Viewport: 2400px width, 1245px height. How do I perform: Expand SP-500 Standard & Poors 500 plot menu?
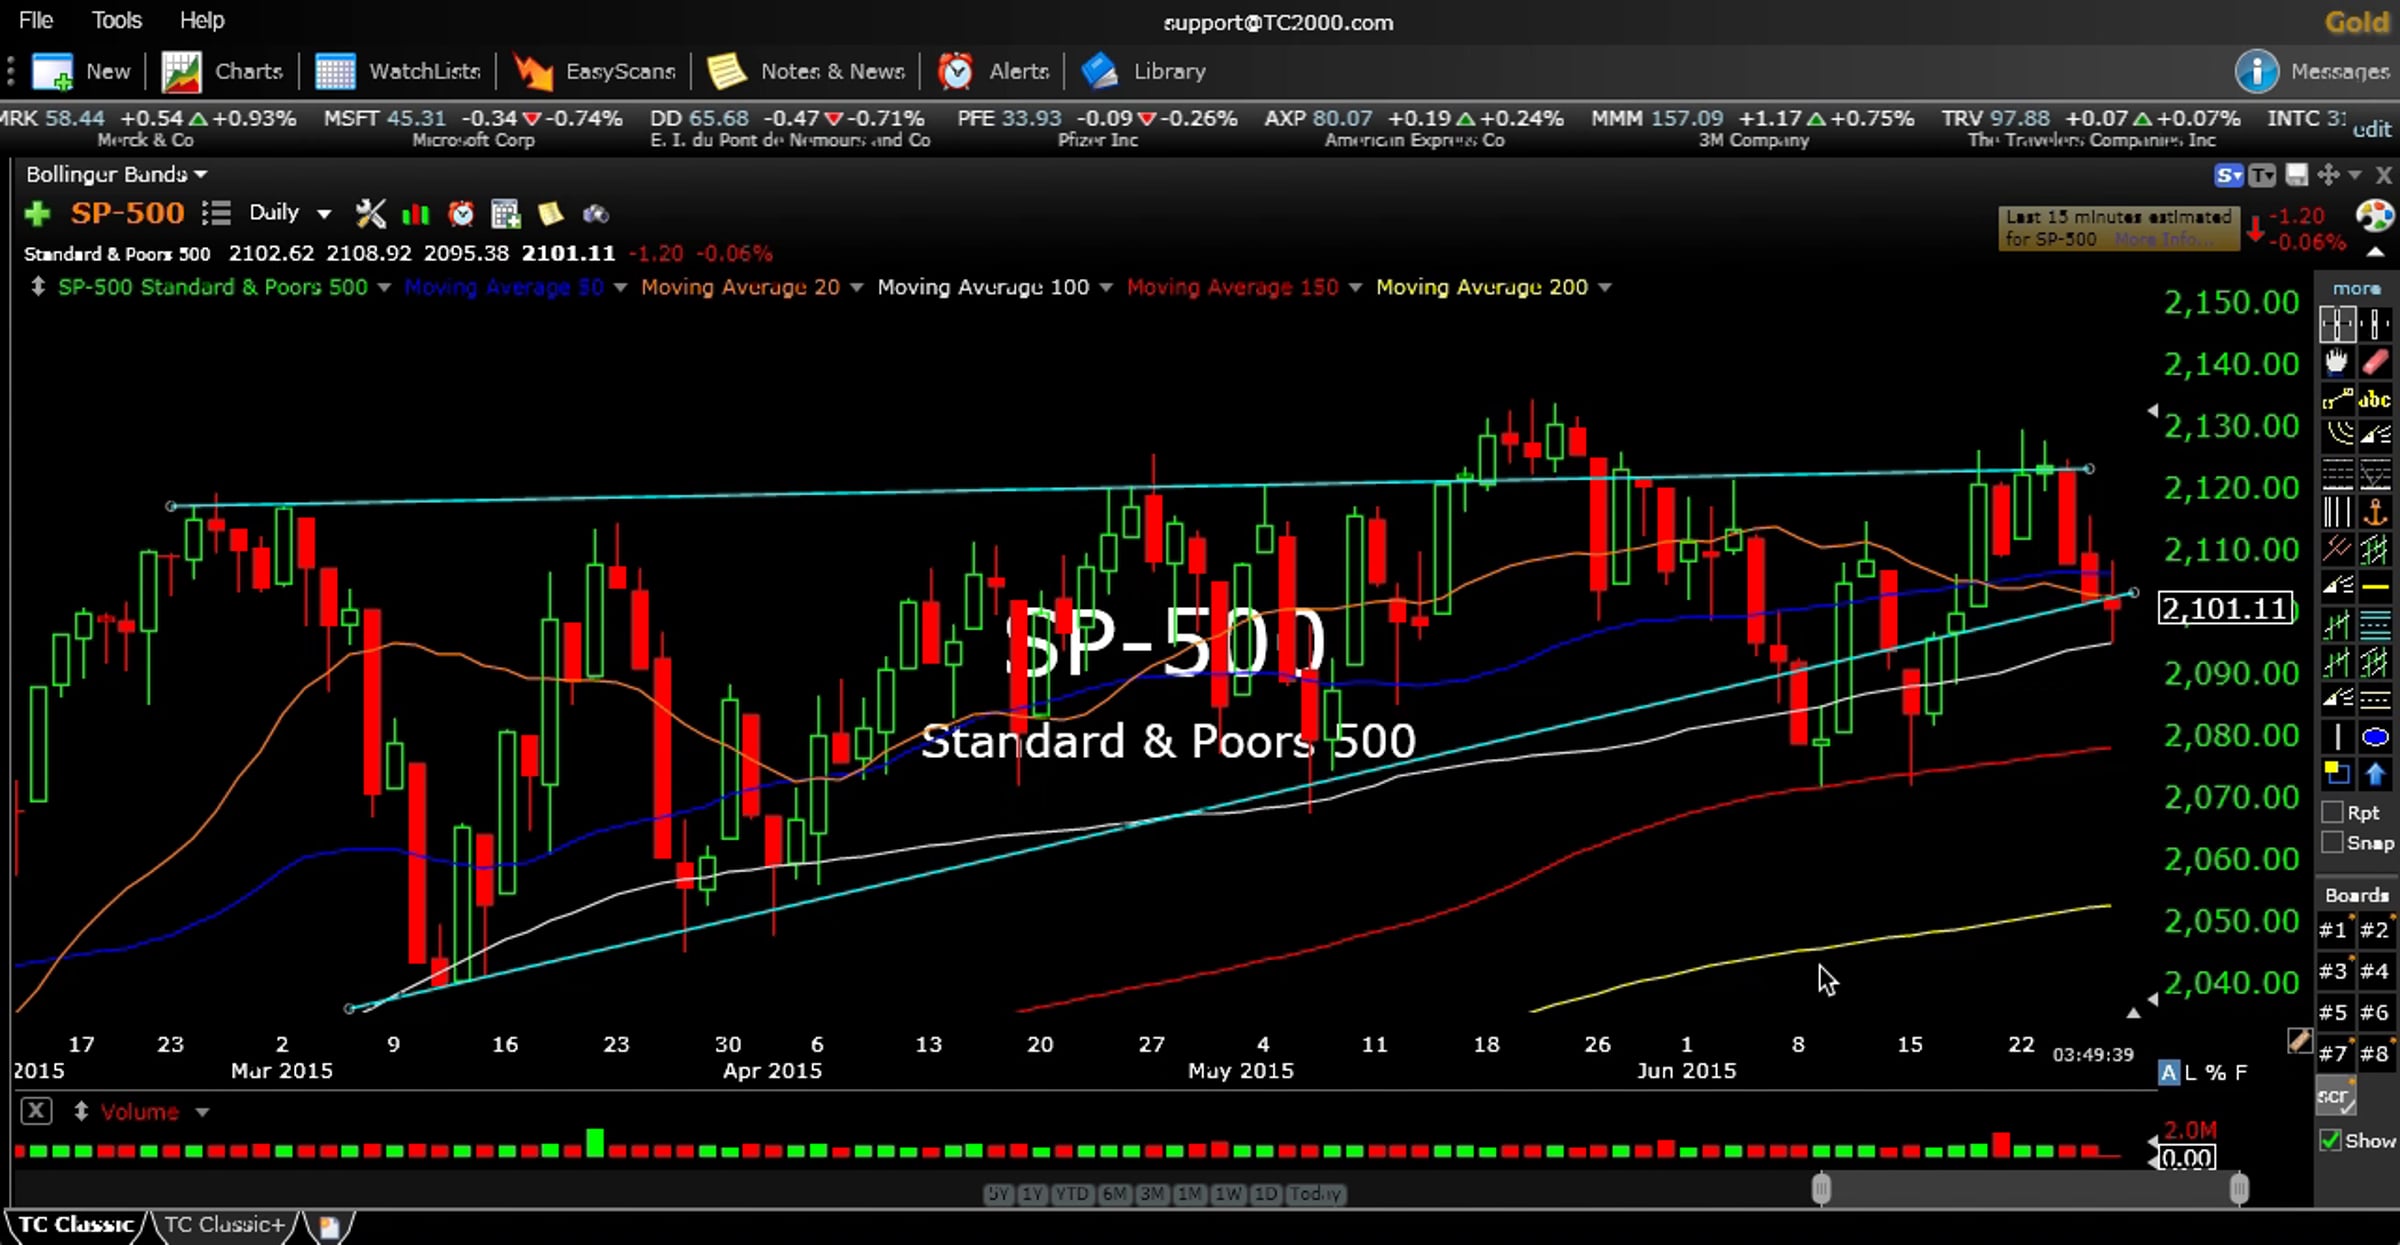[x=384, y=288]
